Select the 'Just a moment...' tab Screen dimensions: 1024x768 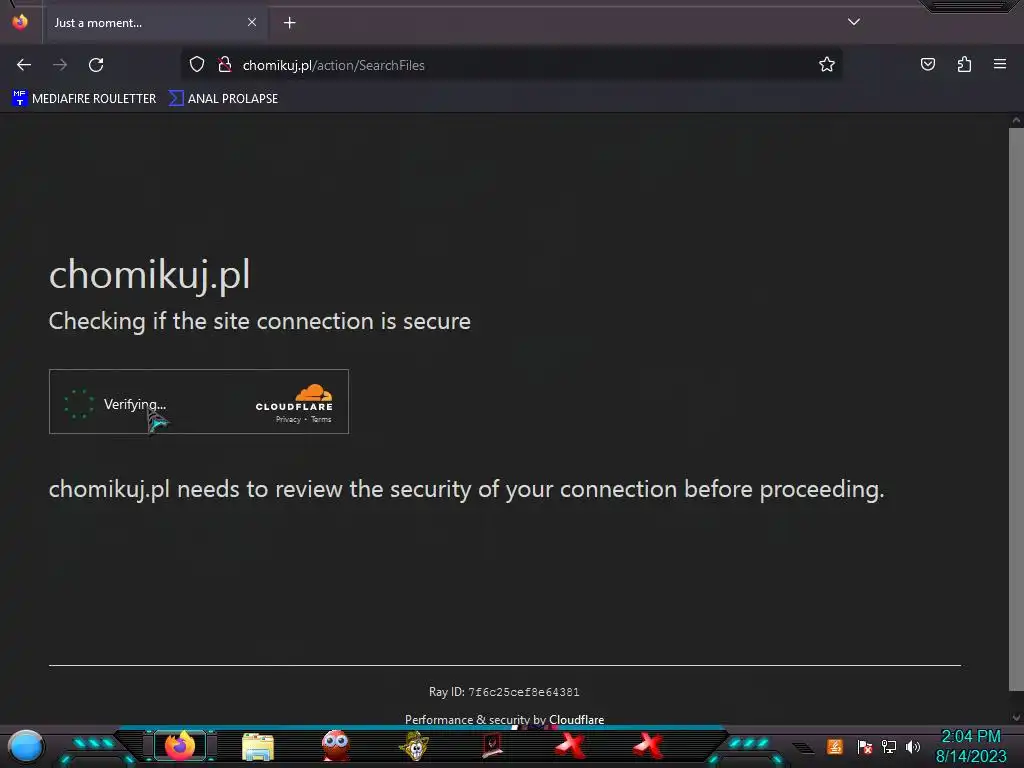pyautogui.click(x=155, y=23)
